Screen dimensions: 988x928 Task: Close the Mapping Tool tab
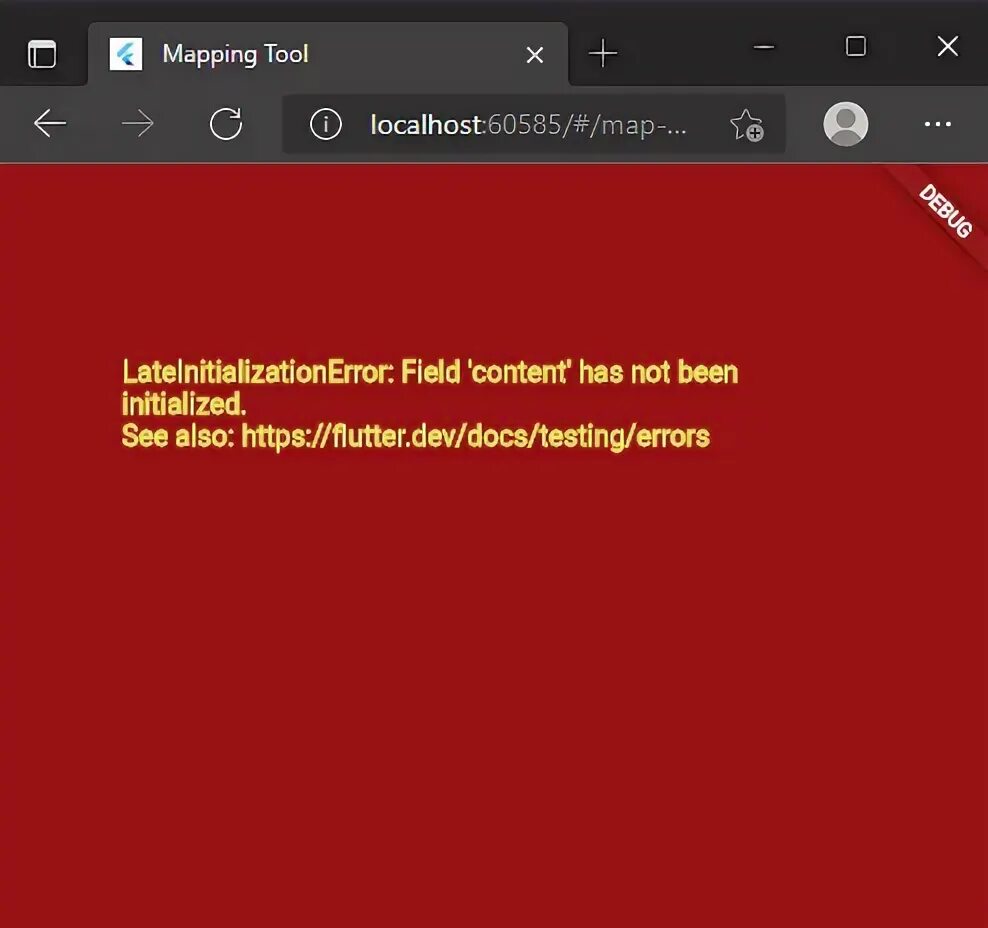pos(534,55)
